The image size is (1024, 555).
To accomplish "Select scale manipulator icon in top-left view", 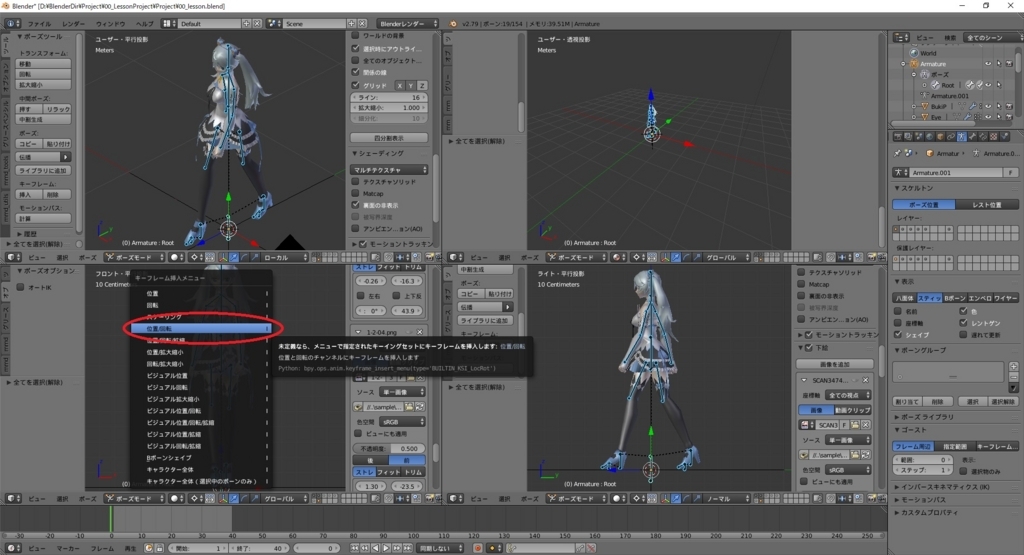I will coord(255,257).
